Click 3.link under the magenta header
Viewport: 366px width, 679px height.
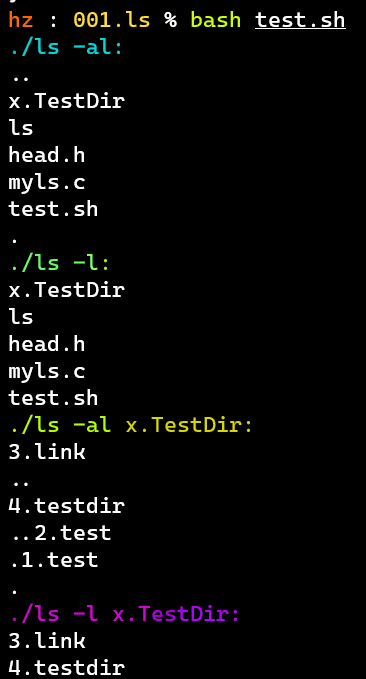47,640
